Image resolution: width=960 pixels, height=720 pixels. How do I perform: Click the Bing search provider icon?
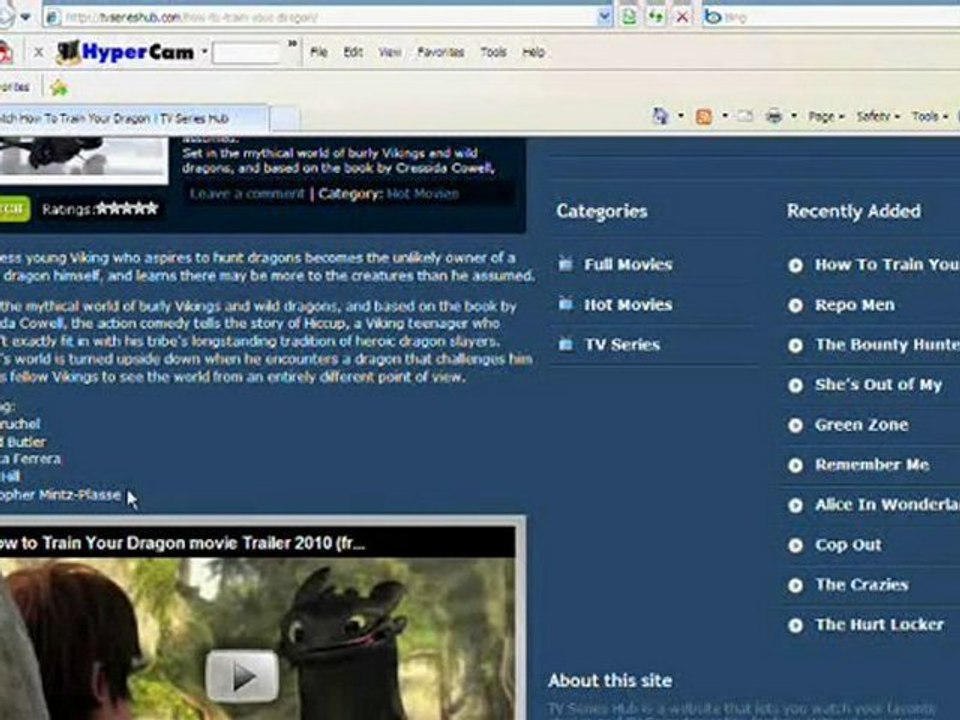click(713, 17)
